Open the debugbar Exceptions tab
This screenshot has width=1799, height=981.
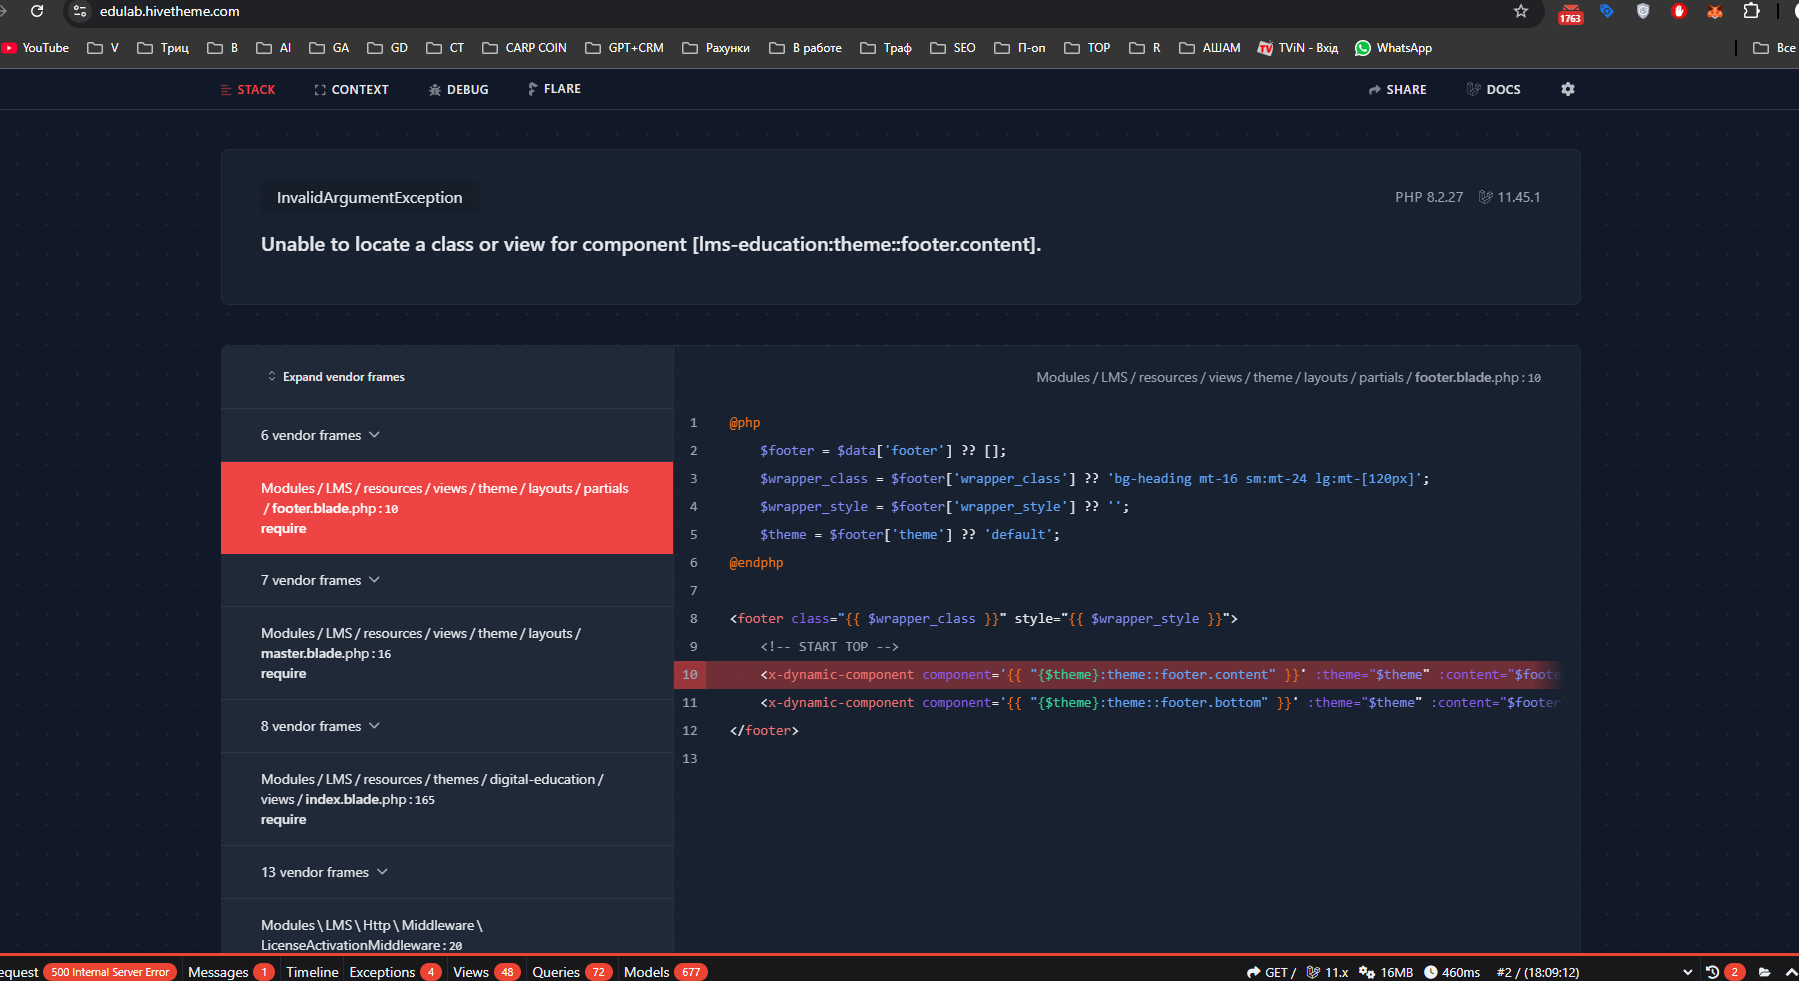395,972
